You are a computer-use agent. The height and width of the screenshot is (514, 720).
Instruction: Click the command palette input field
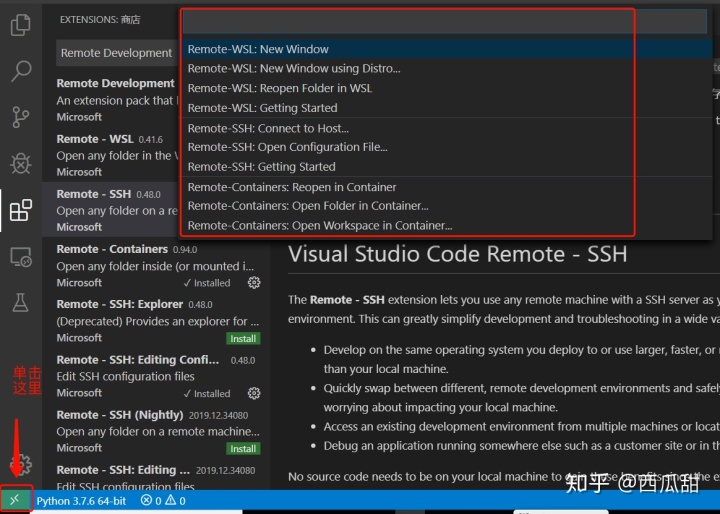click(x=444, y=21)
